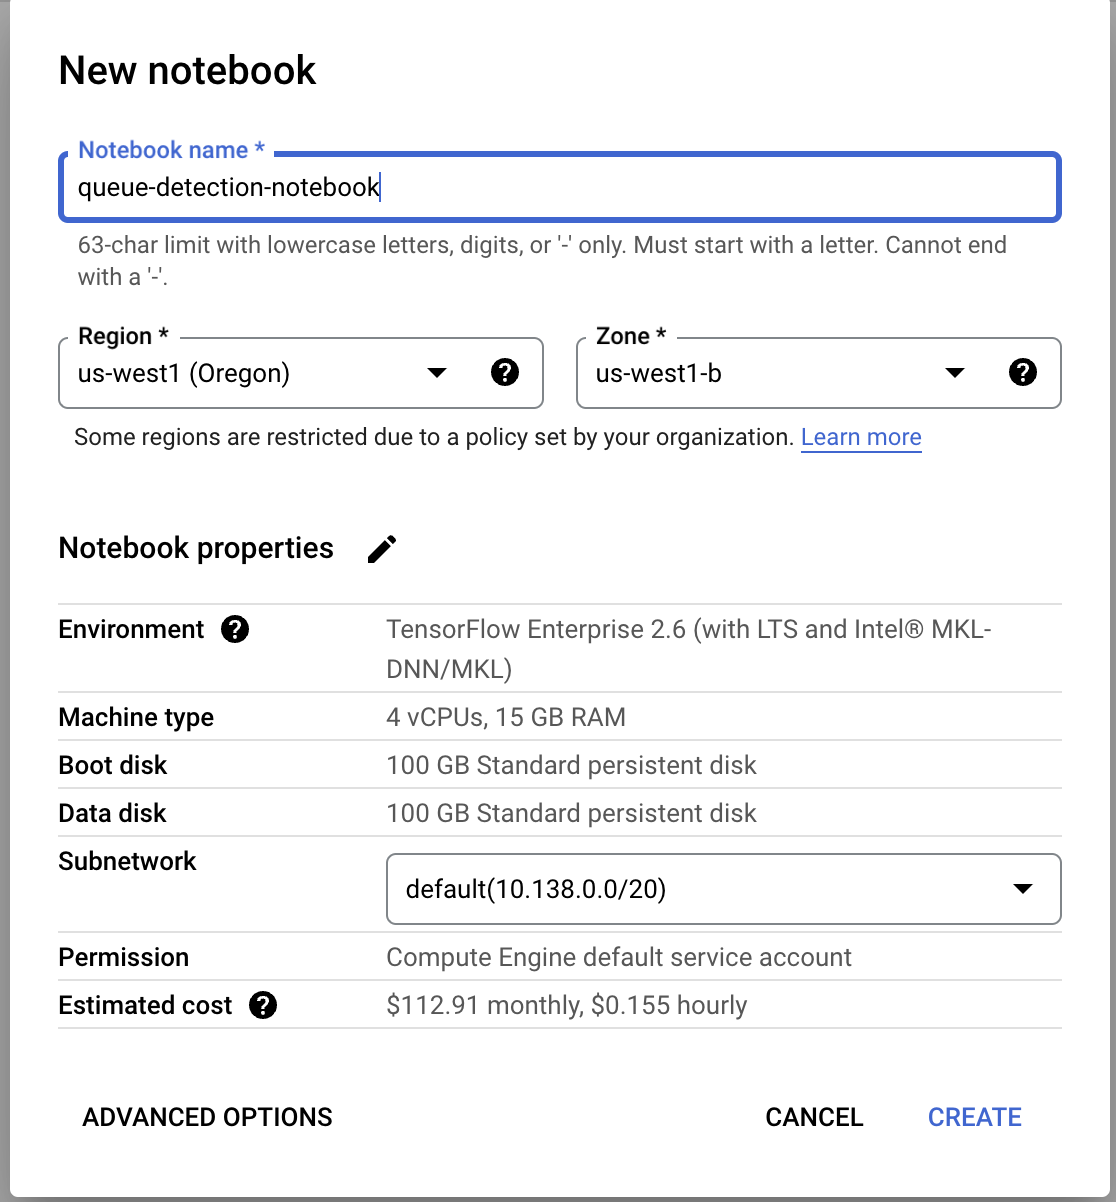Expand the Subnetwork dropdown
This screenshot has height=1202, width=1116.
pos(1022,888)
